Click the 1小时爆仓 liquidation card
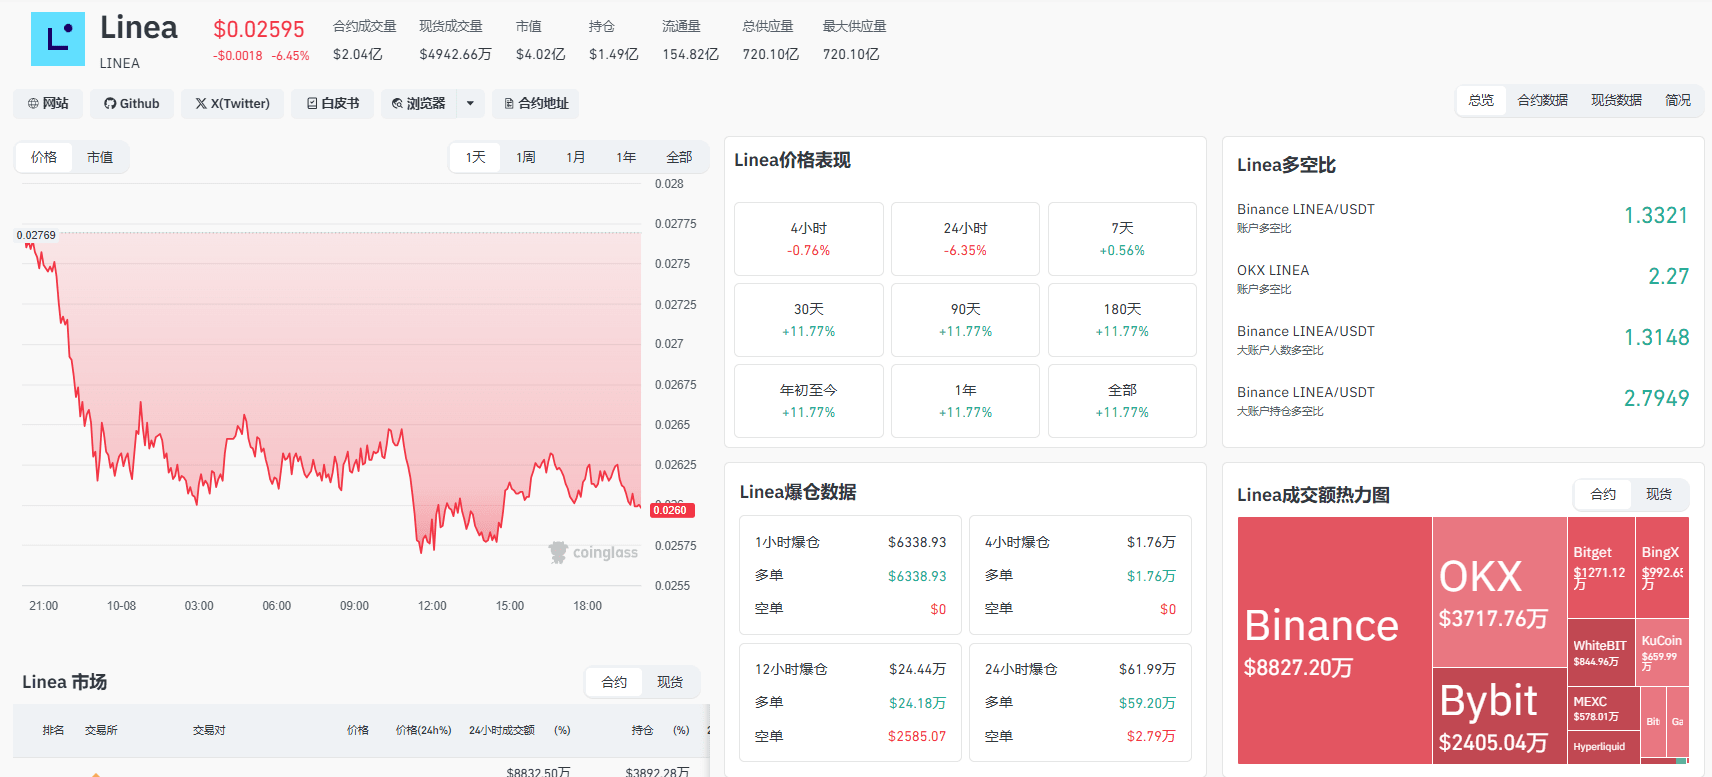The image size is (1712, 777). [850, 575]
